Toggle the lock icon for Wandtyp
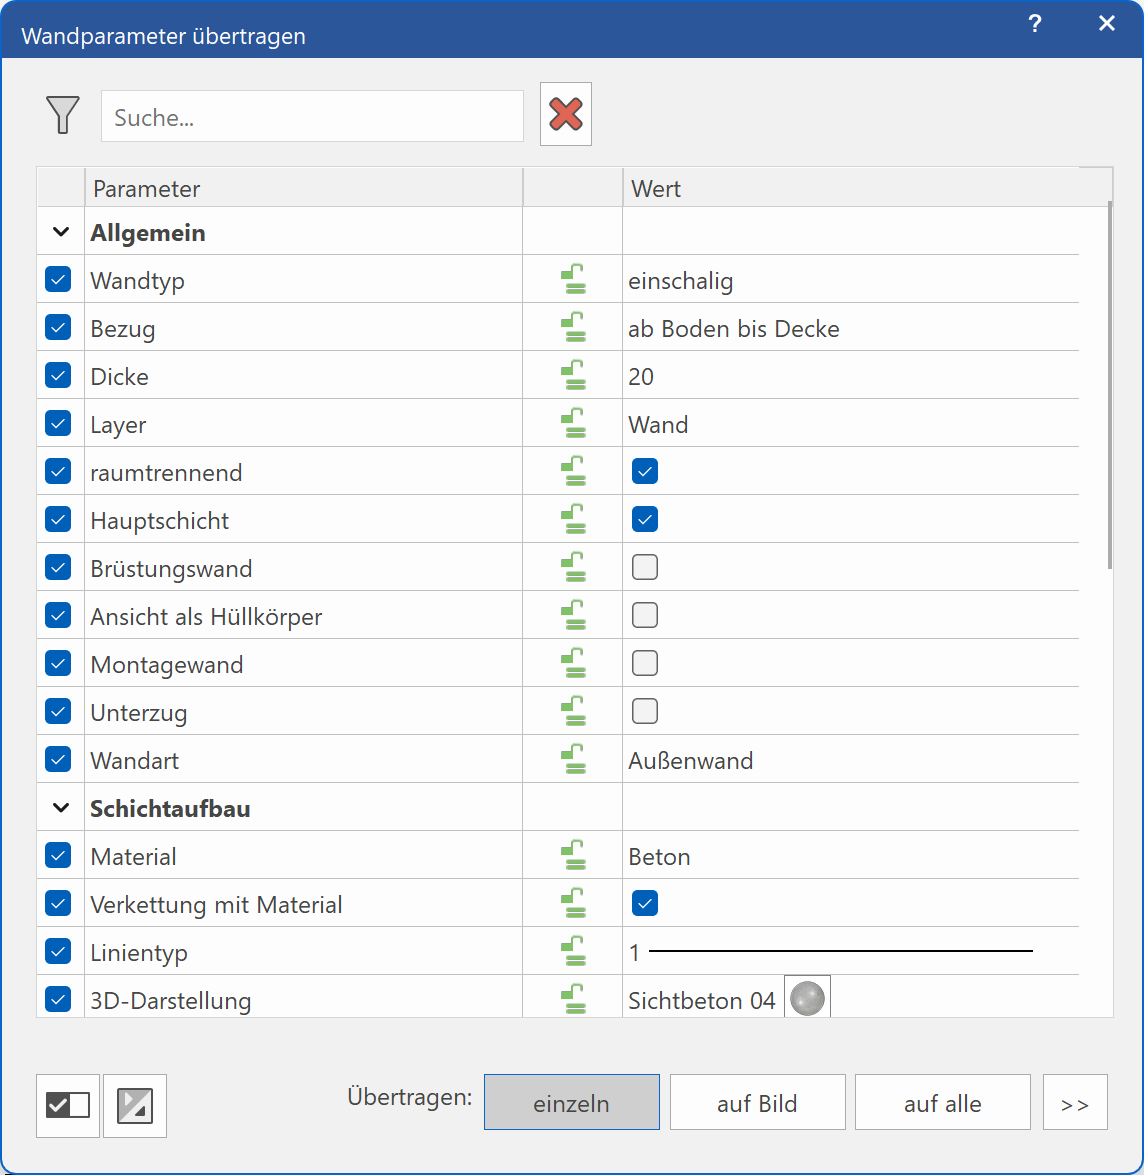The width and height of the screenshot is (1144, 1175). [572, 280]
